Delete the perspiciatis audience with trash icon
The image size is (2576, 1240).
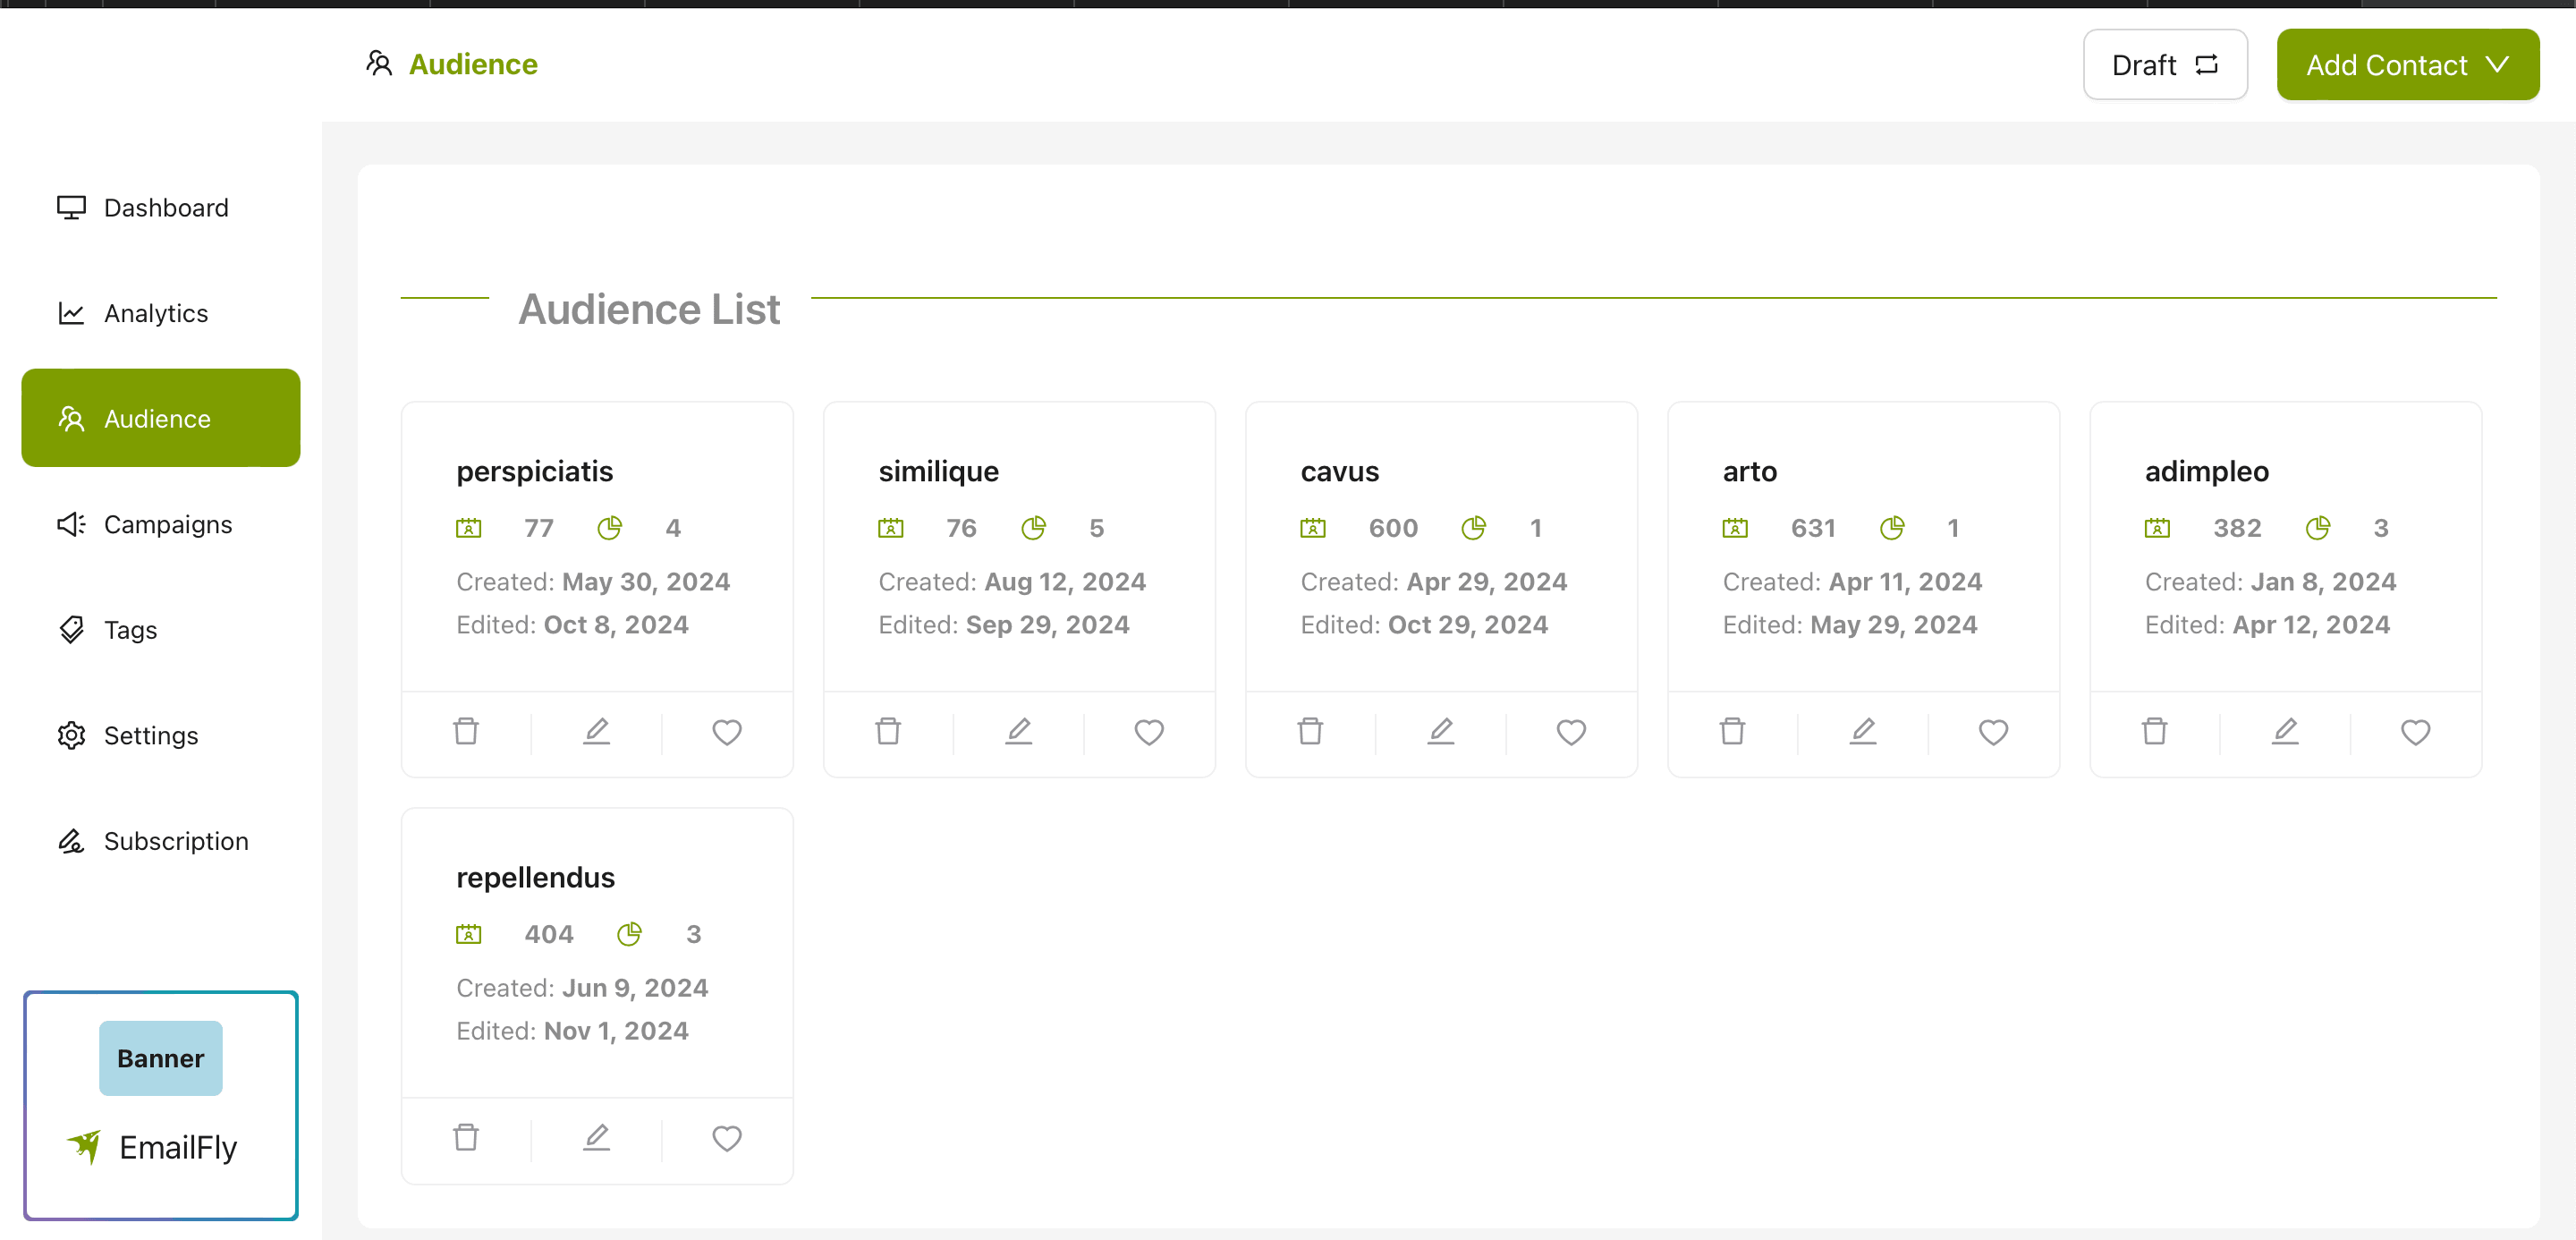pos(466,731)
